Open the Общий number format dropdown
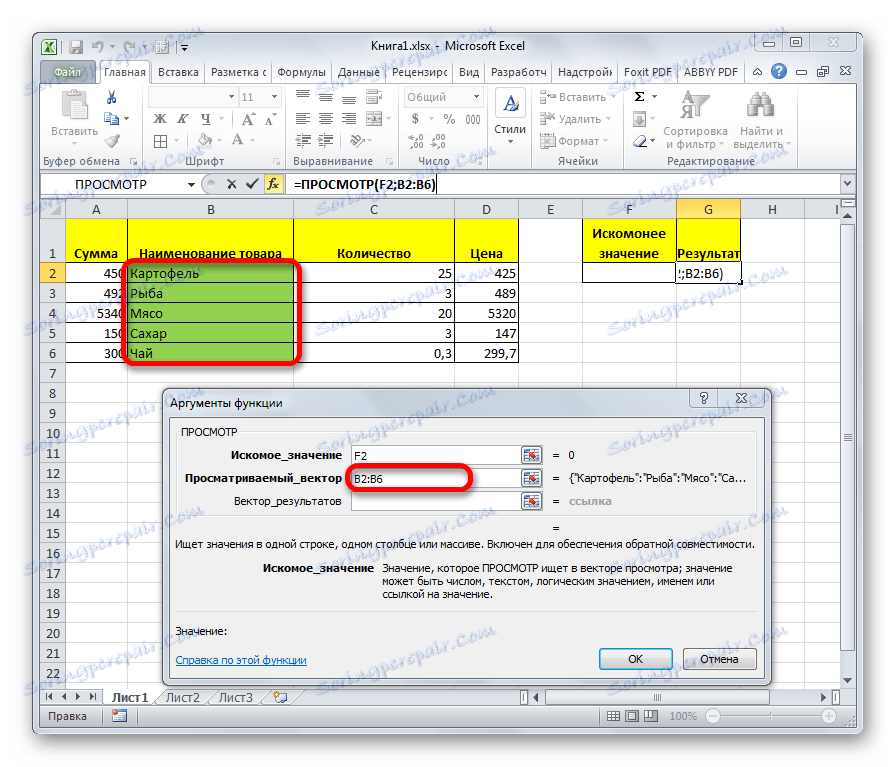This screenshot has height=767, width=896. coord(476,97)
